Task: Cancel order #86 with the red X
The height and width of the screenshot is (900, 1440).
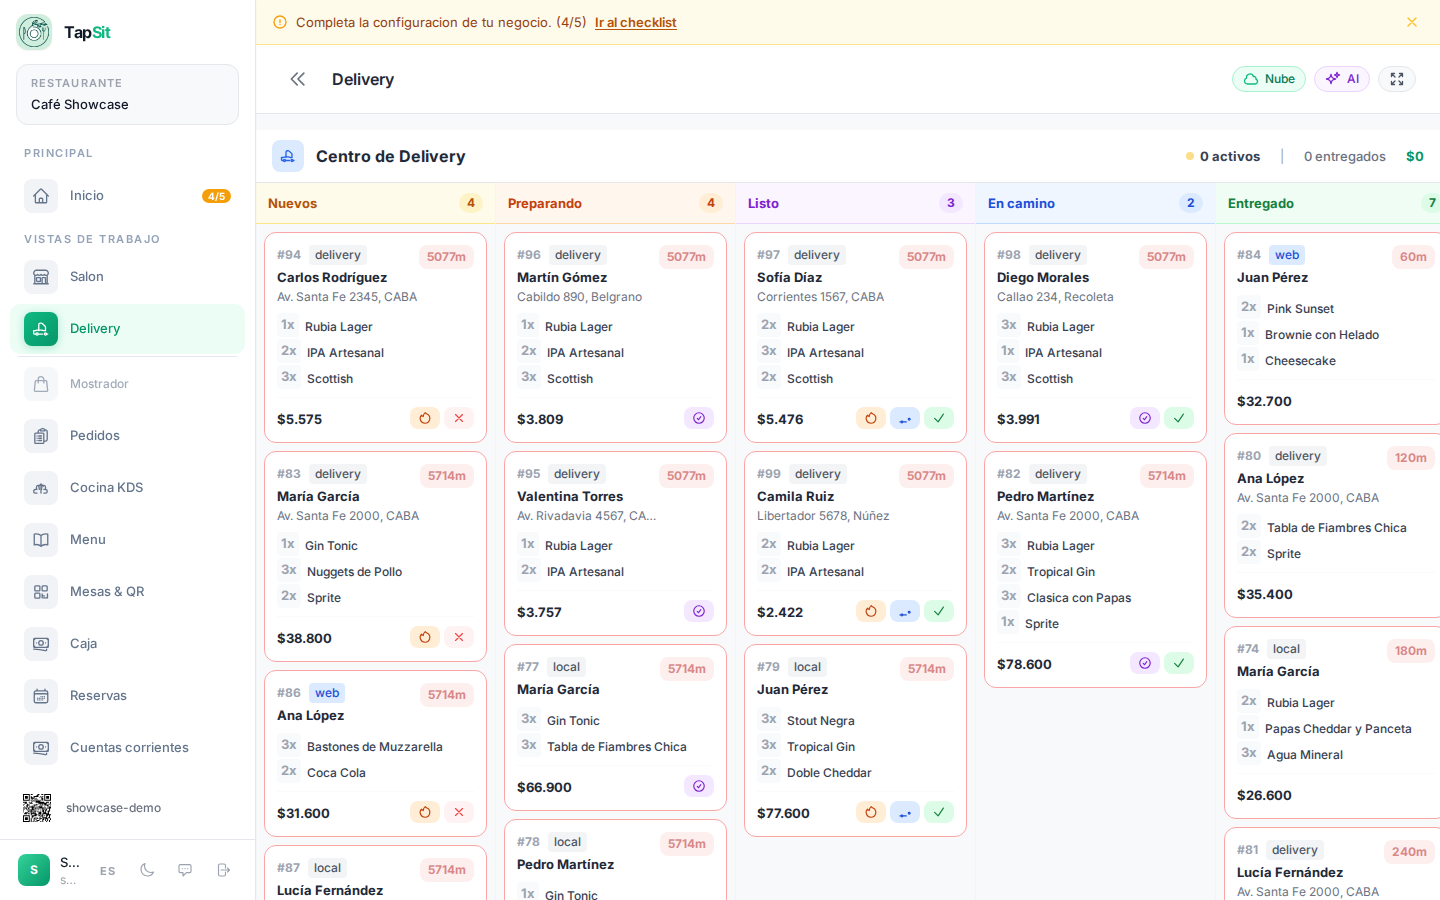Action: click(x=459, y=812)
